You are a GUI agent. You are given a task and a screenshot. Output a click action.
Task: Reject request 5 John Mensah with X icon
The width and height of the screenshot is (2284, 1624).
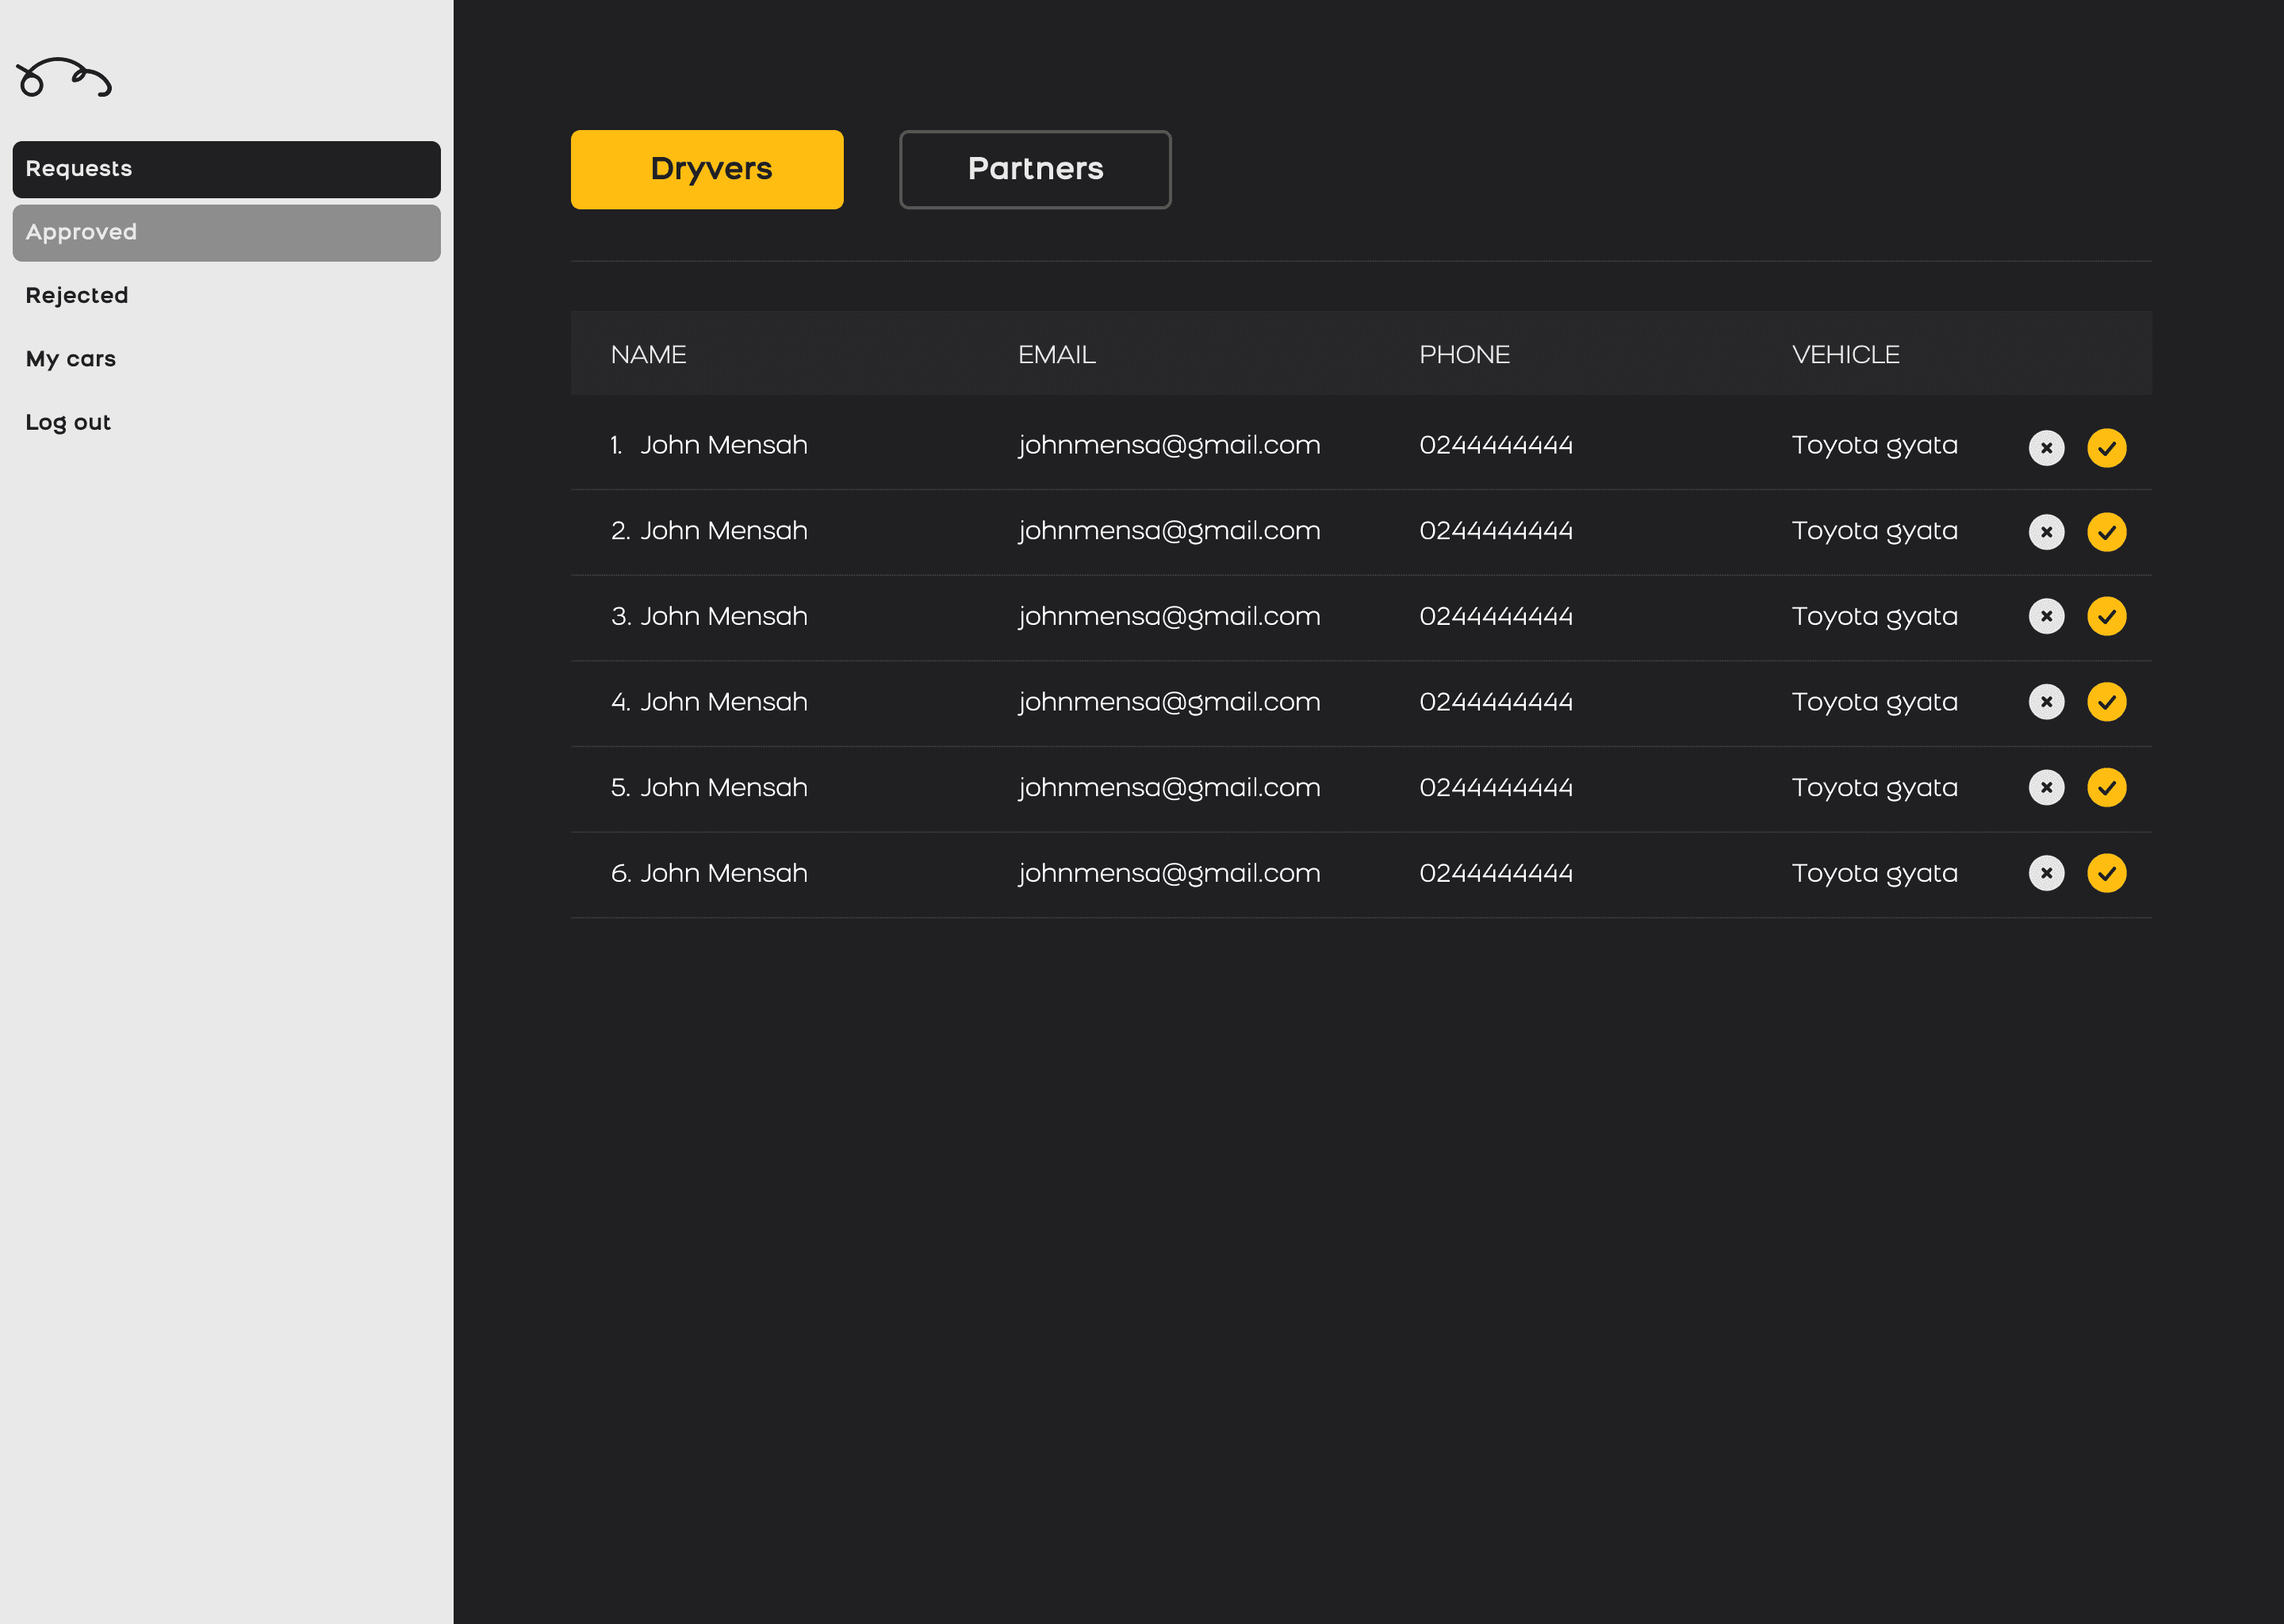[x=2046, y=788]
